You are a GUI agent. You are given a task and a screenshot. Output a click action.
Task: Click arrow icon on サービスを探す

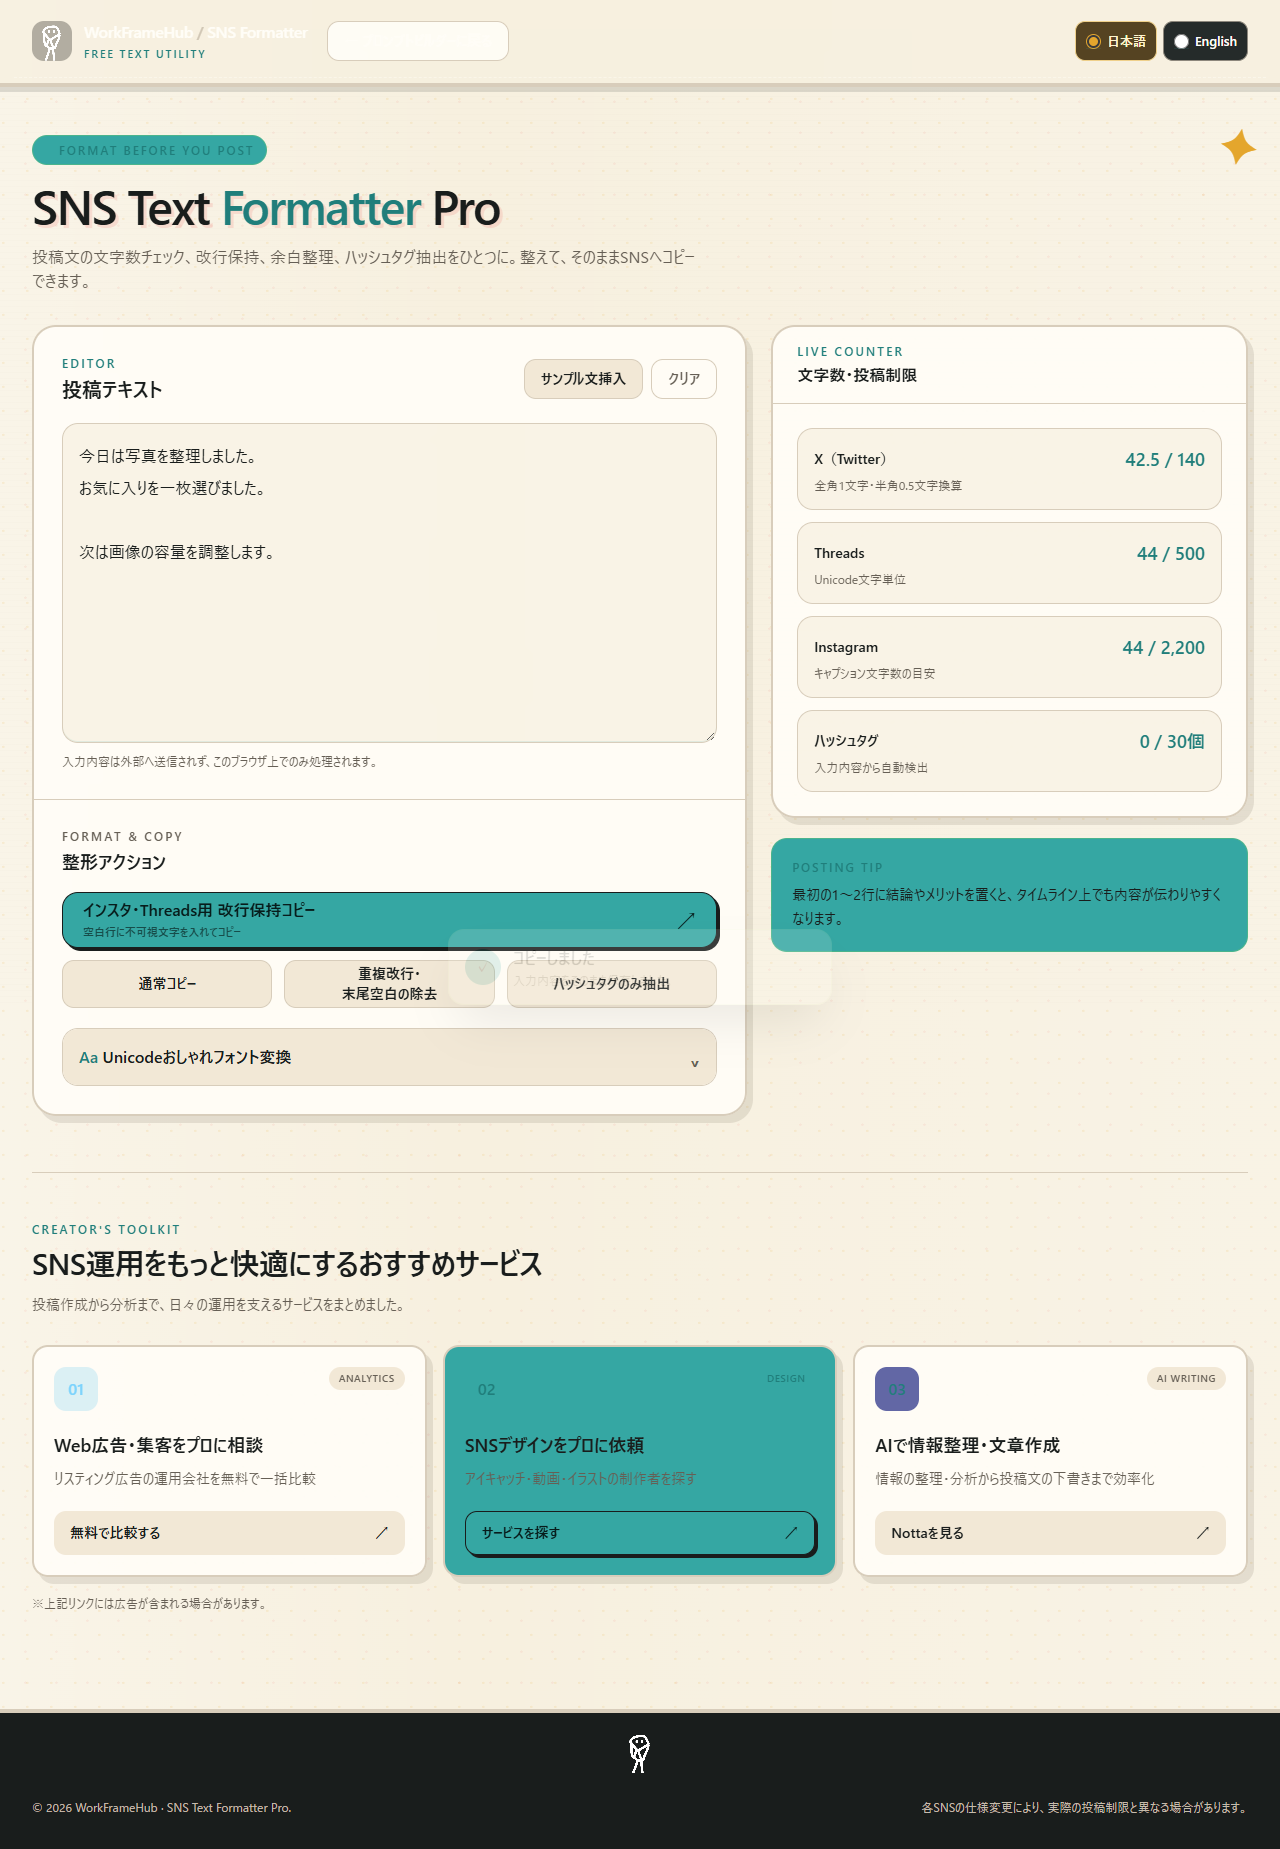tap(792, 1533)
